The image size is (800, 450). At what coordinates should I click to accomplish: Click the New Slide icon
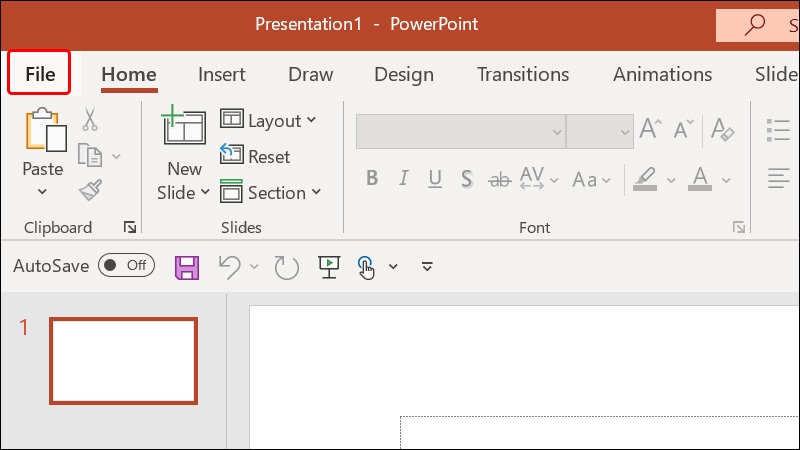point(184,126)
